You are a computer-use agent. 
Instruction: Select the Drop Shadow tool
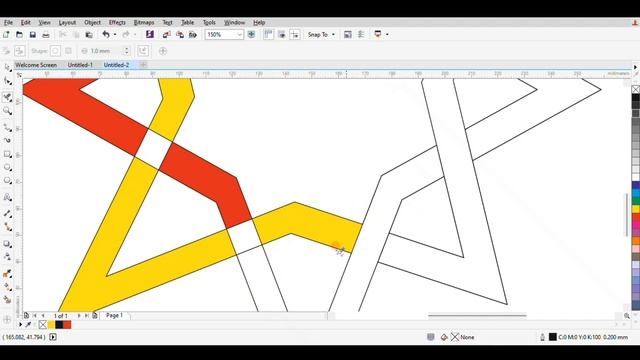(x=7, y=244)
